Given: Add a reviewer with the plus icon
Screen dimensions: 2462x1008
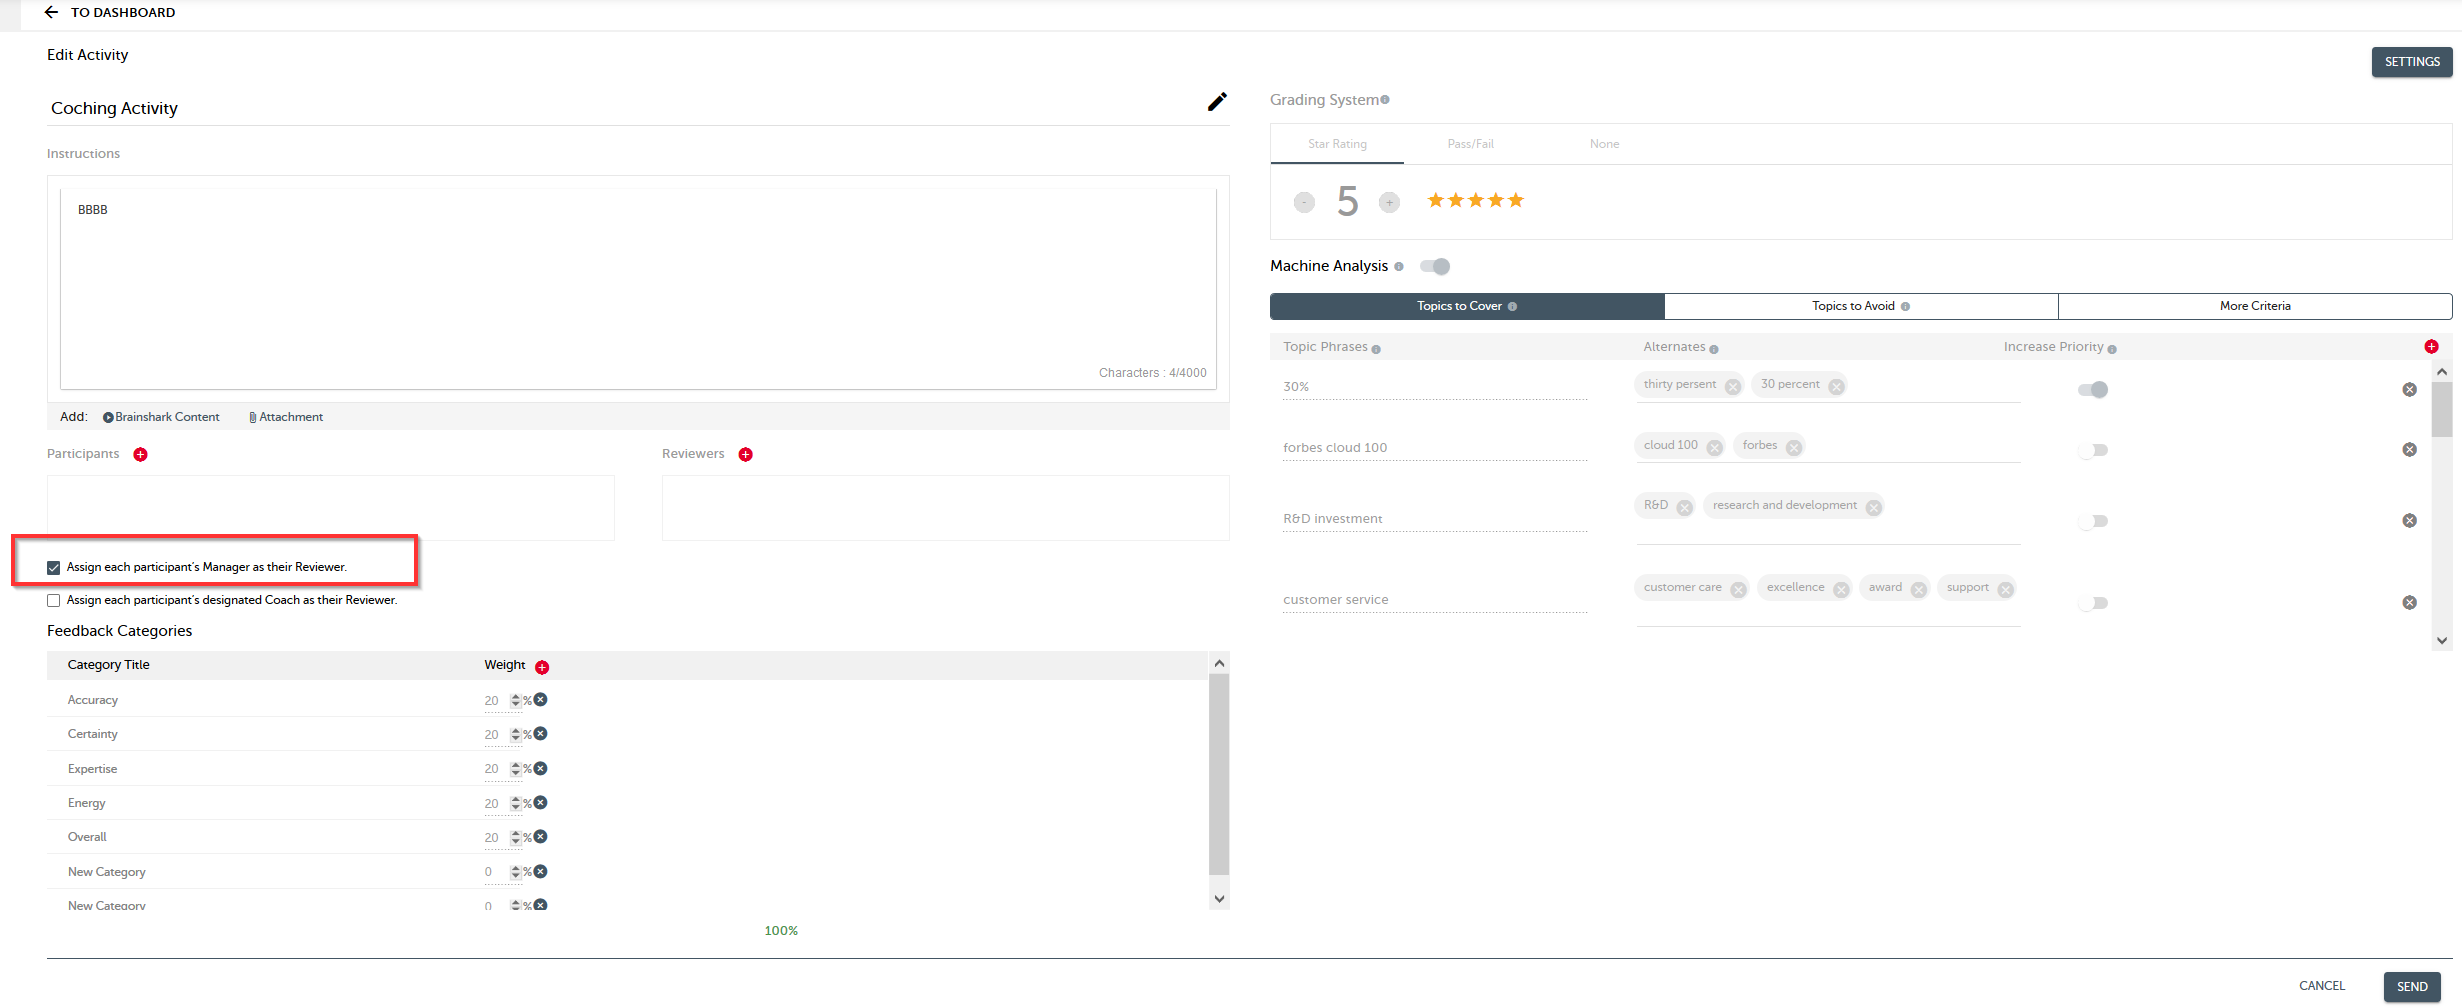Looking at the screenshot, I should click(745, 455).
